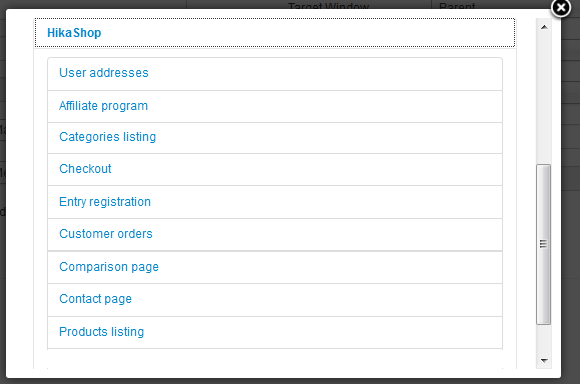Select the User addresses menu type
This screenshot has height=384, width=580.
(x=104, y=73)
